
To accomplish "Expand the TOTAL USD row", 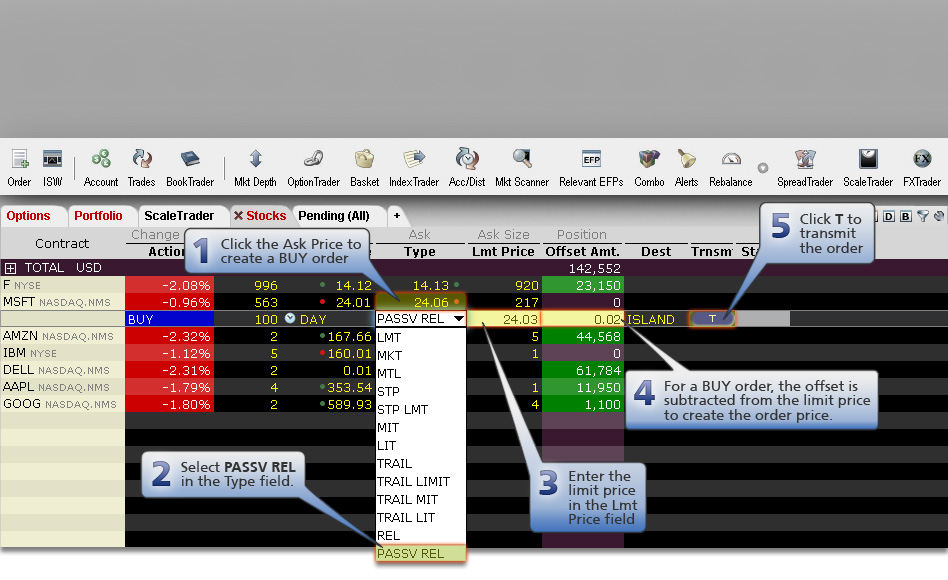I will click(x=10, y=268).
